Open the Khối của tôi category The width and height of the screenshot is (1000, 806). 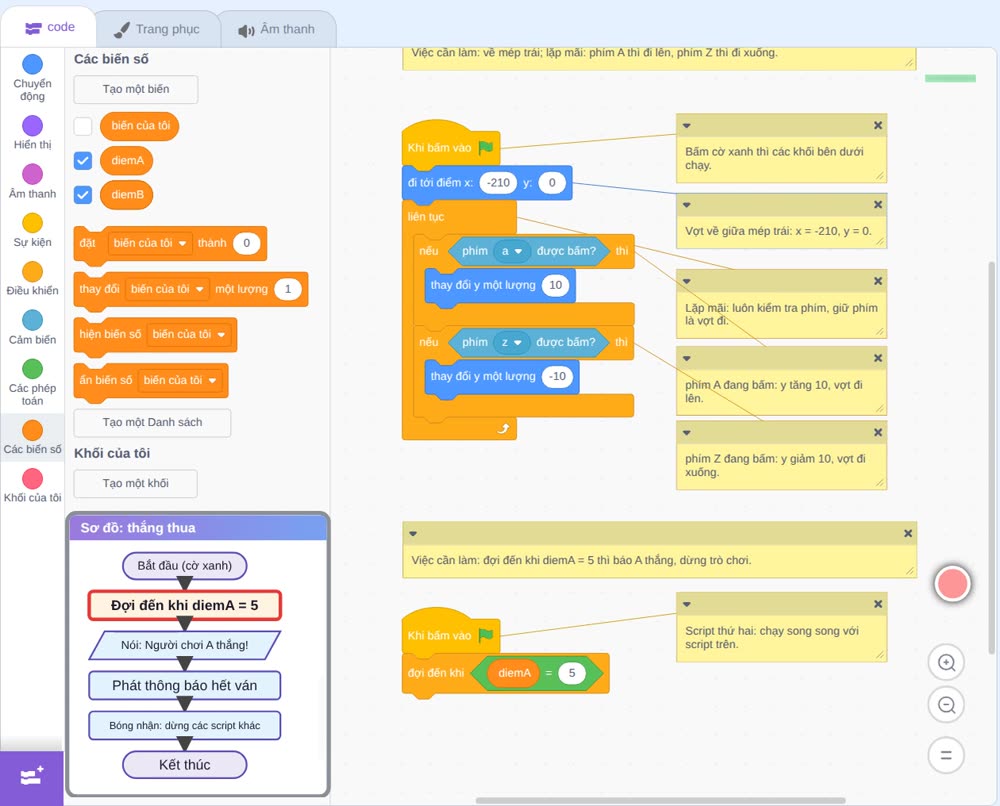pos(33,485)
